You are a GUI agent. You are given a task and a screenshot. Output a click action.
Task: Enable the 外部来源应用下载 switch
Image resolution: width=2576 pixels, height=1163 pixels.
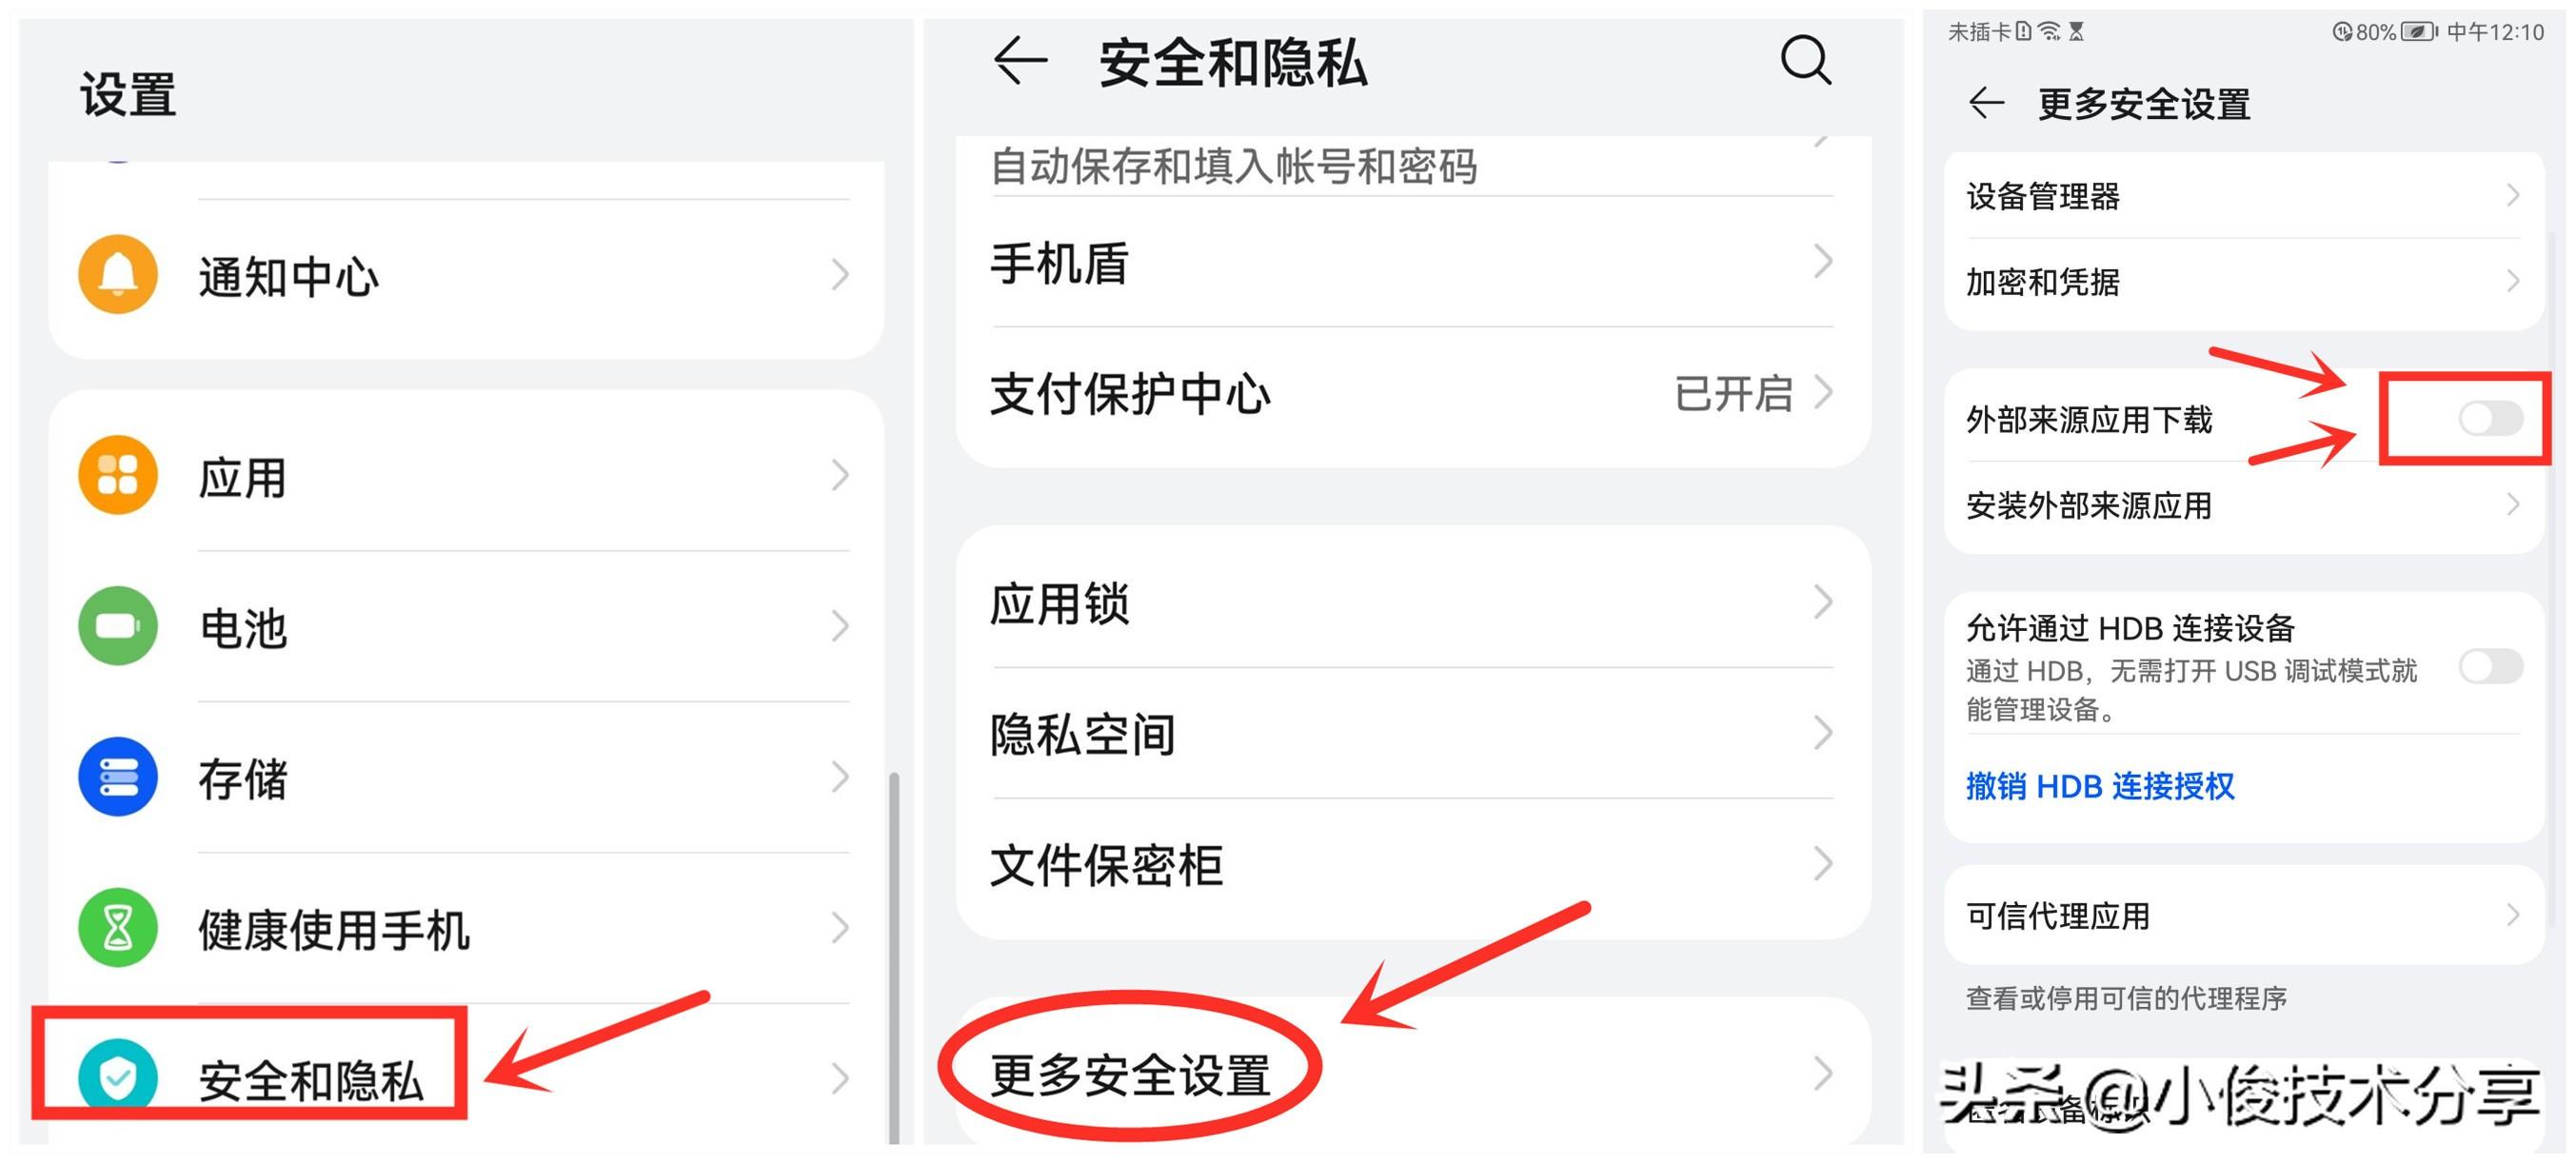2491,418
